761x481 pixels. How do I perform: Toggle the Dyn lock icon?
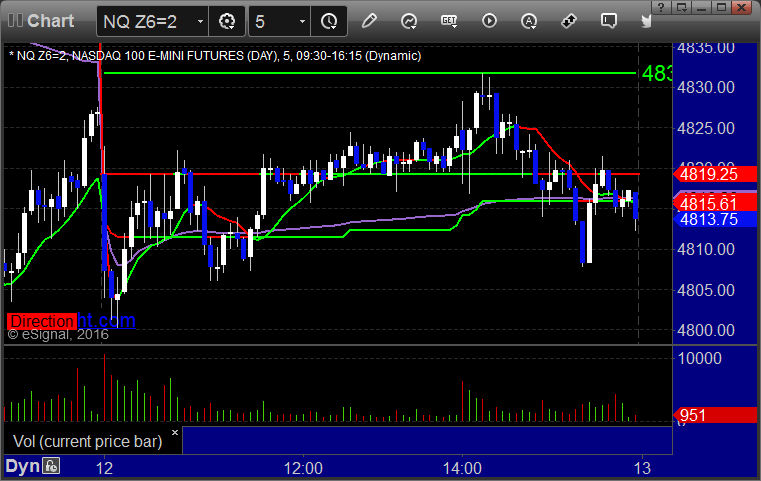(51, 466)
